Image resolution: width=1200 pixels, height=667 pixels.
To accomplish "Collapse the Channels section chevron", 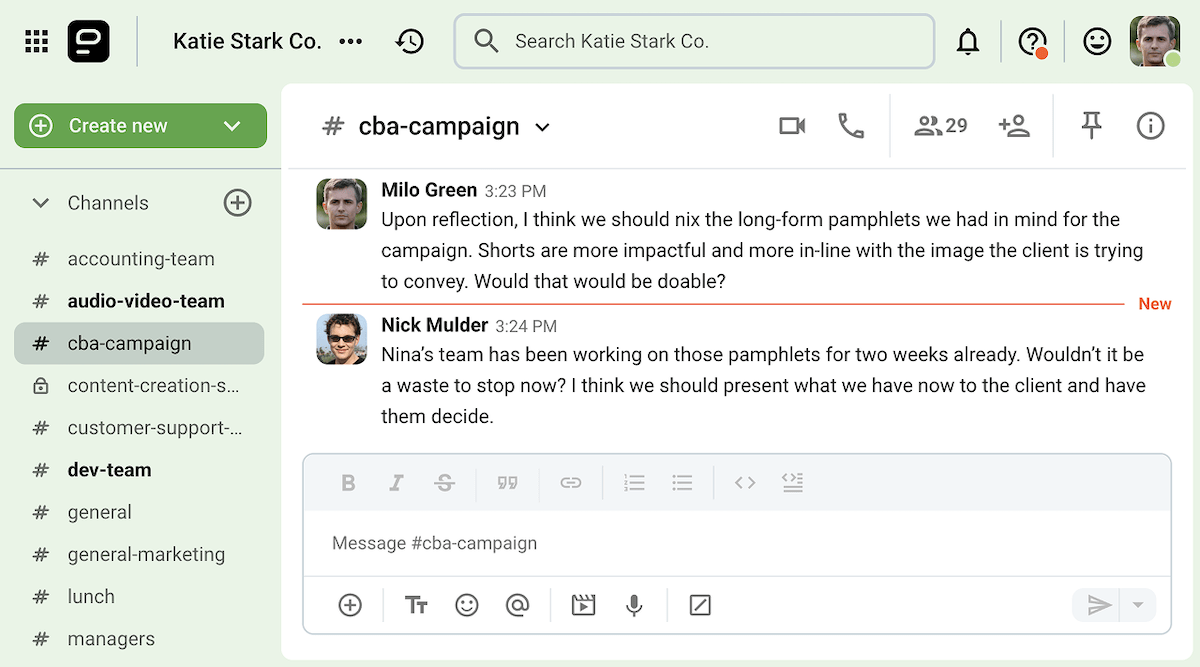I will [41, 203].
